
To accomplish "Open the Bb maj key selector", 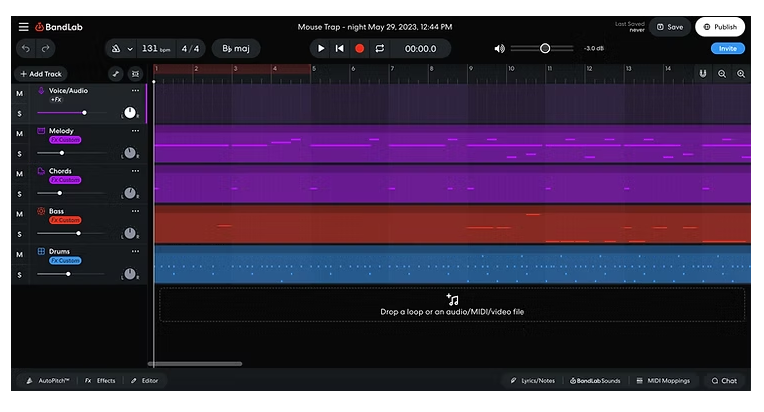I will click(235, 48).
